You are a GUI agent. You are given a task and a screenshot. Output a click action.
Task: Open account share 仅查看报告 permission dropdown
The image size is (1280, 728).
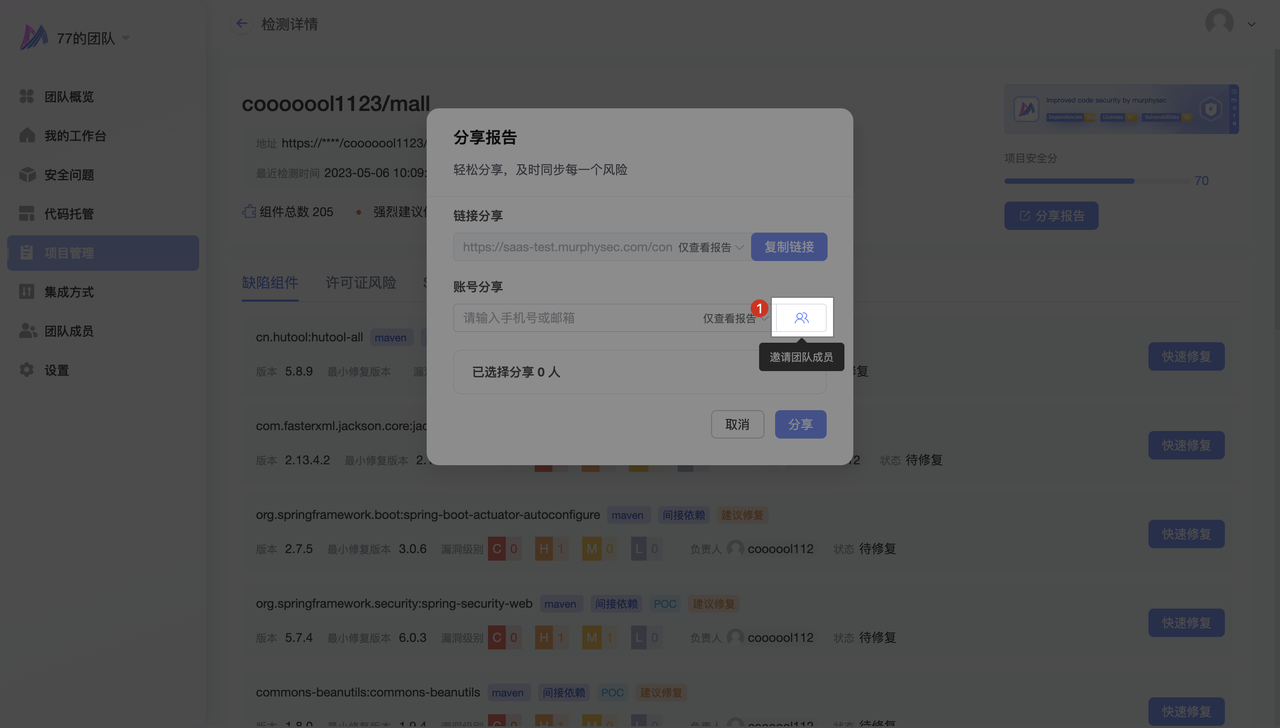[x=734, y=318]
